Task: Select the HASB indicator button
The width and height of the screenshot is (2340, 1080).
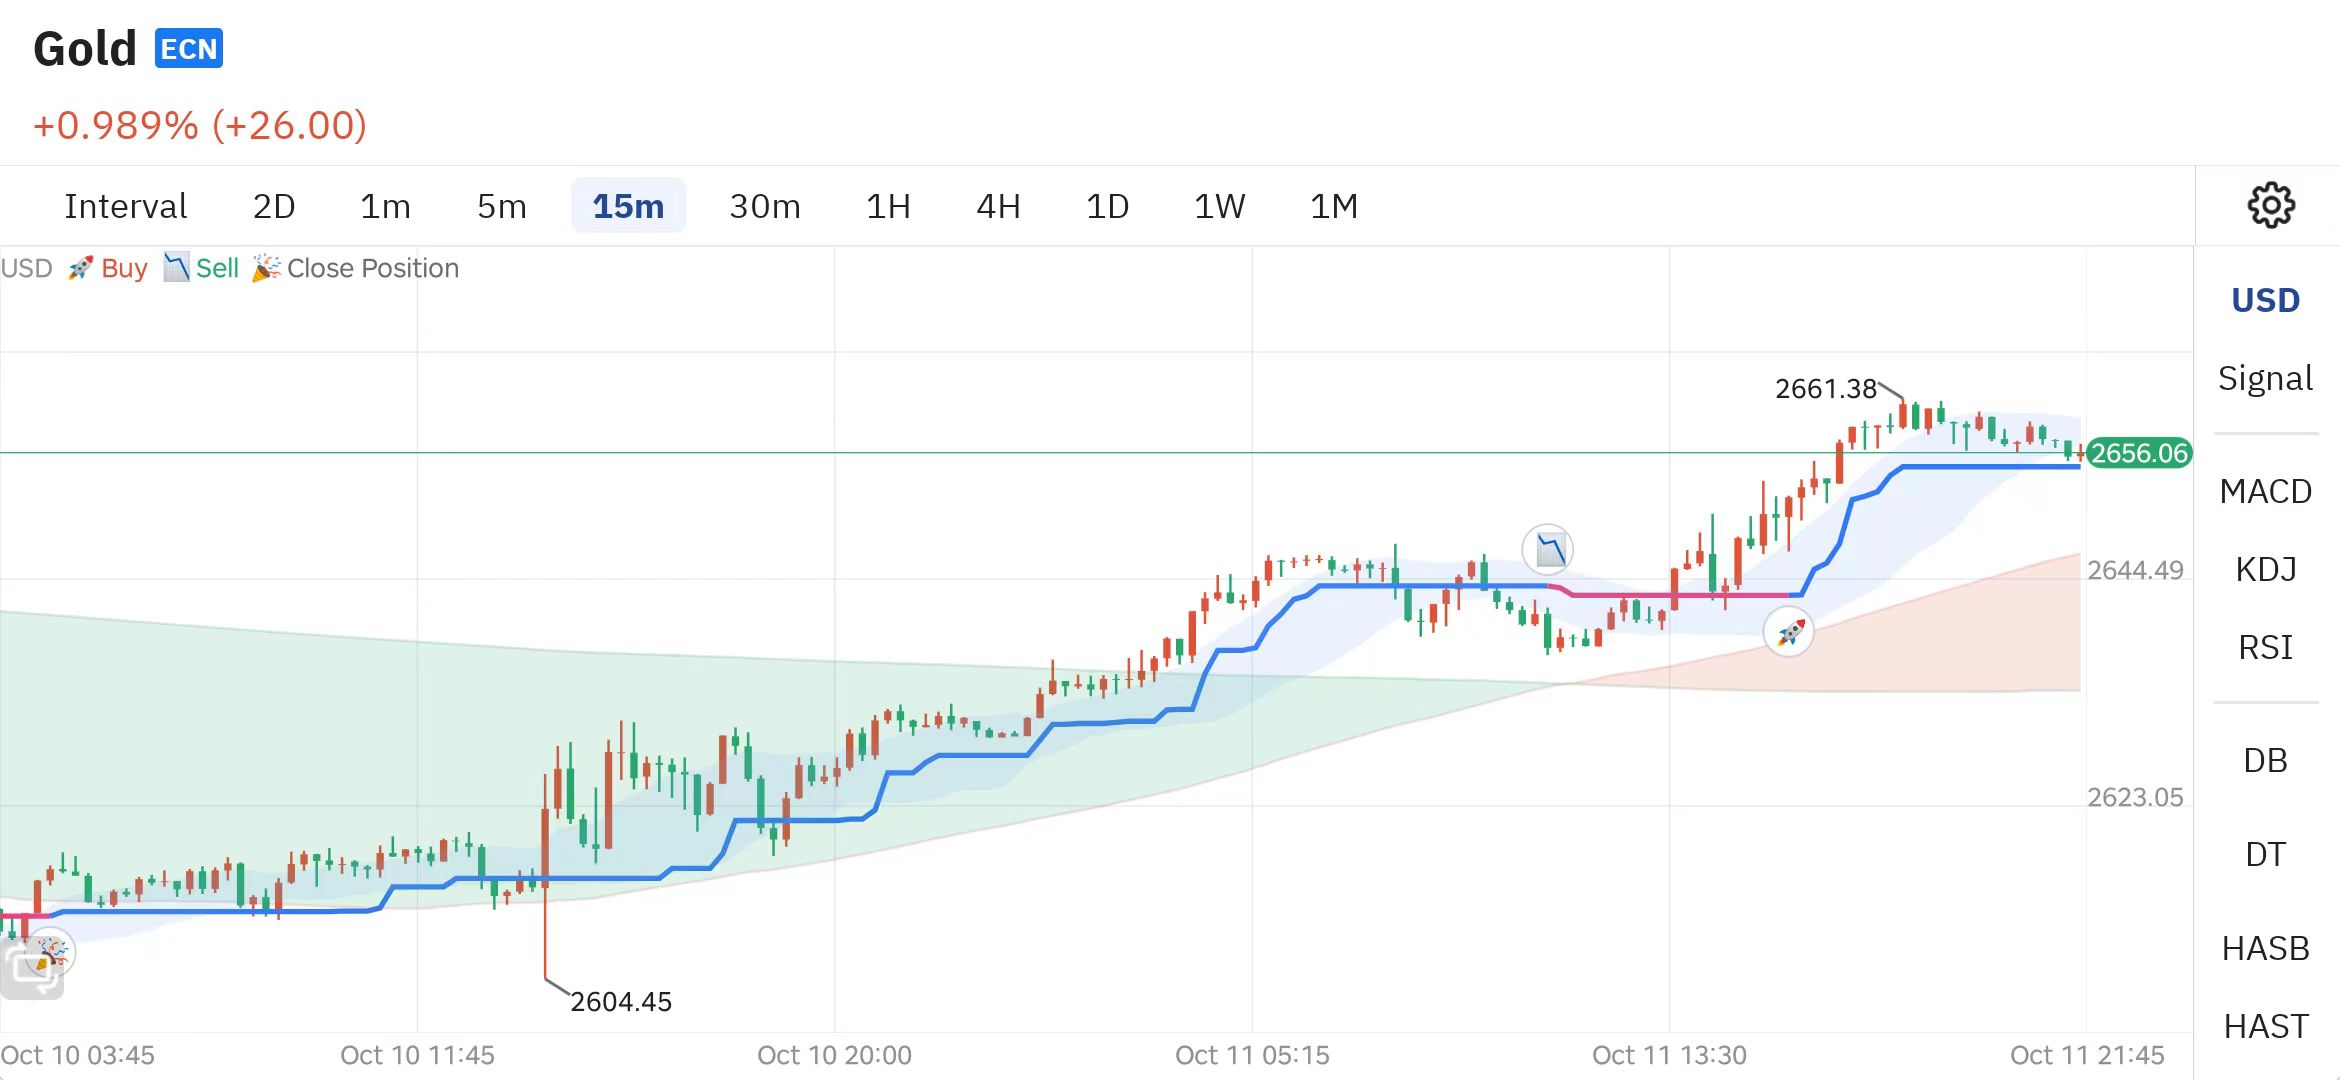Action: coord(2265,948)
